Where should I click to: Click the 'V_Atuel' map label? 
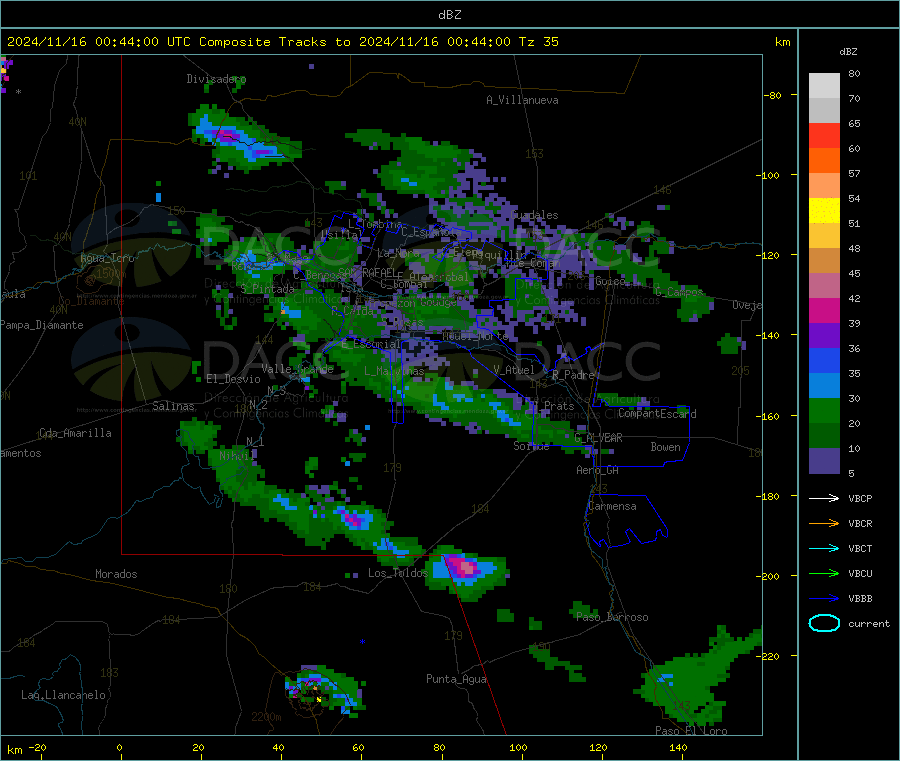[514, 370]
